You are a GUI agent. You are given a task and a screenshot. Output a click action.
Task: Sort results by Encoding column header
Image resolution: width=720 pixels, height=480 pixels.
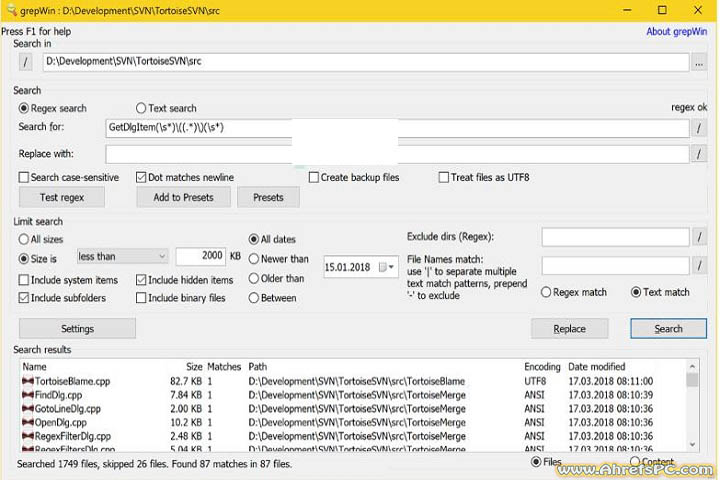542,367
